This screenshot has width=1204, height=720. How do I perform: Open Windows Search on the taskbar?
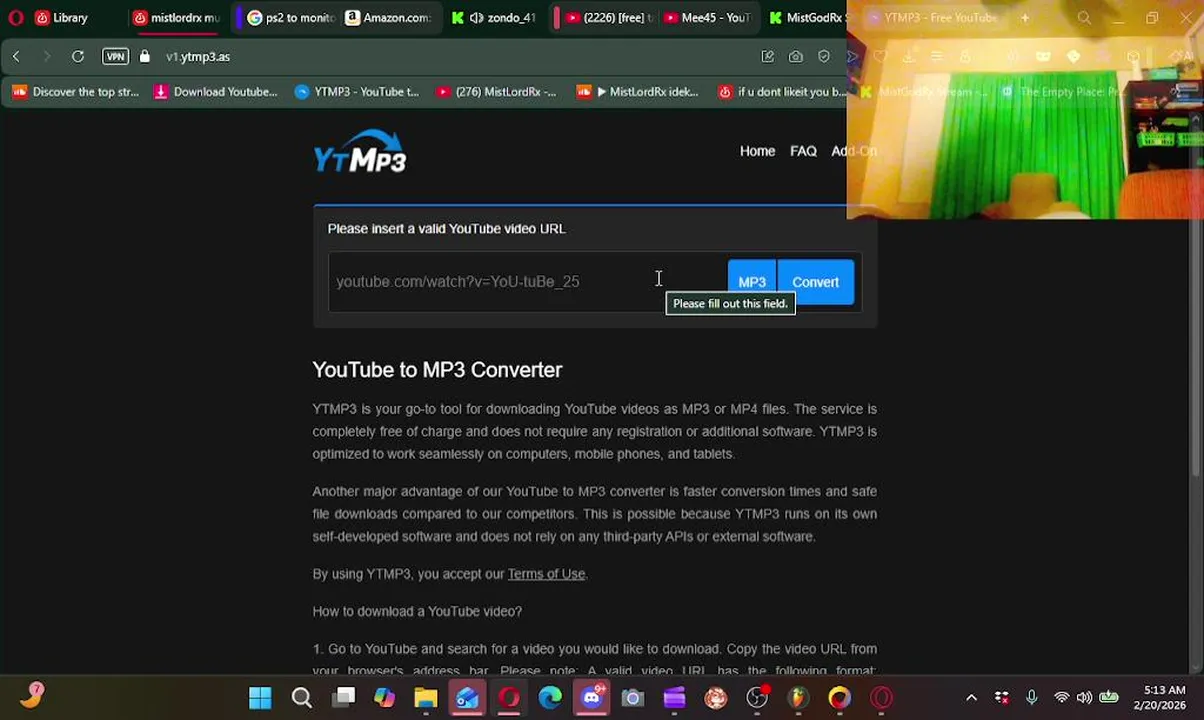coord(301,698)
